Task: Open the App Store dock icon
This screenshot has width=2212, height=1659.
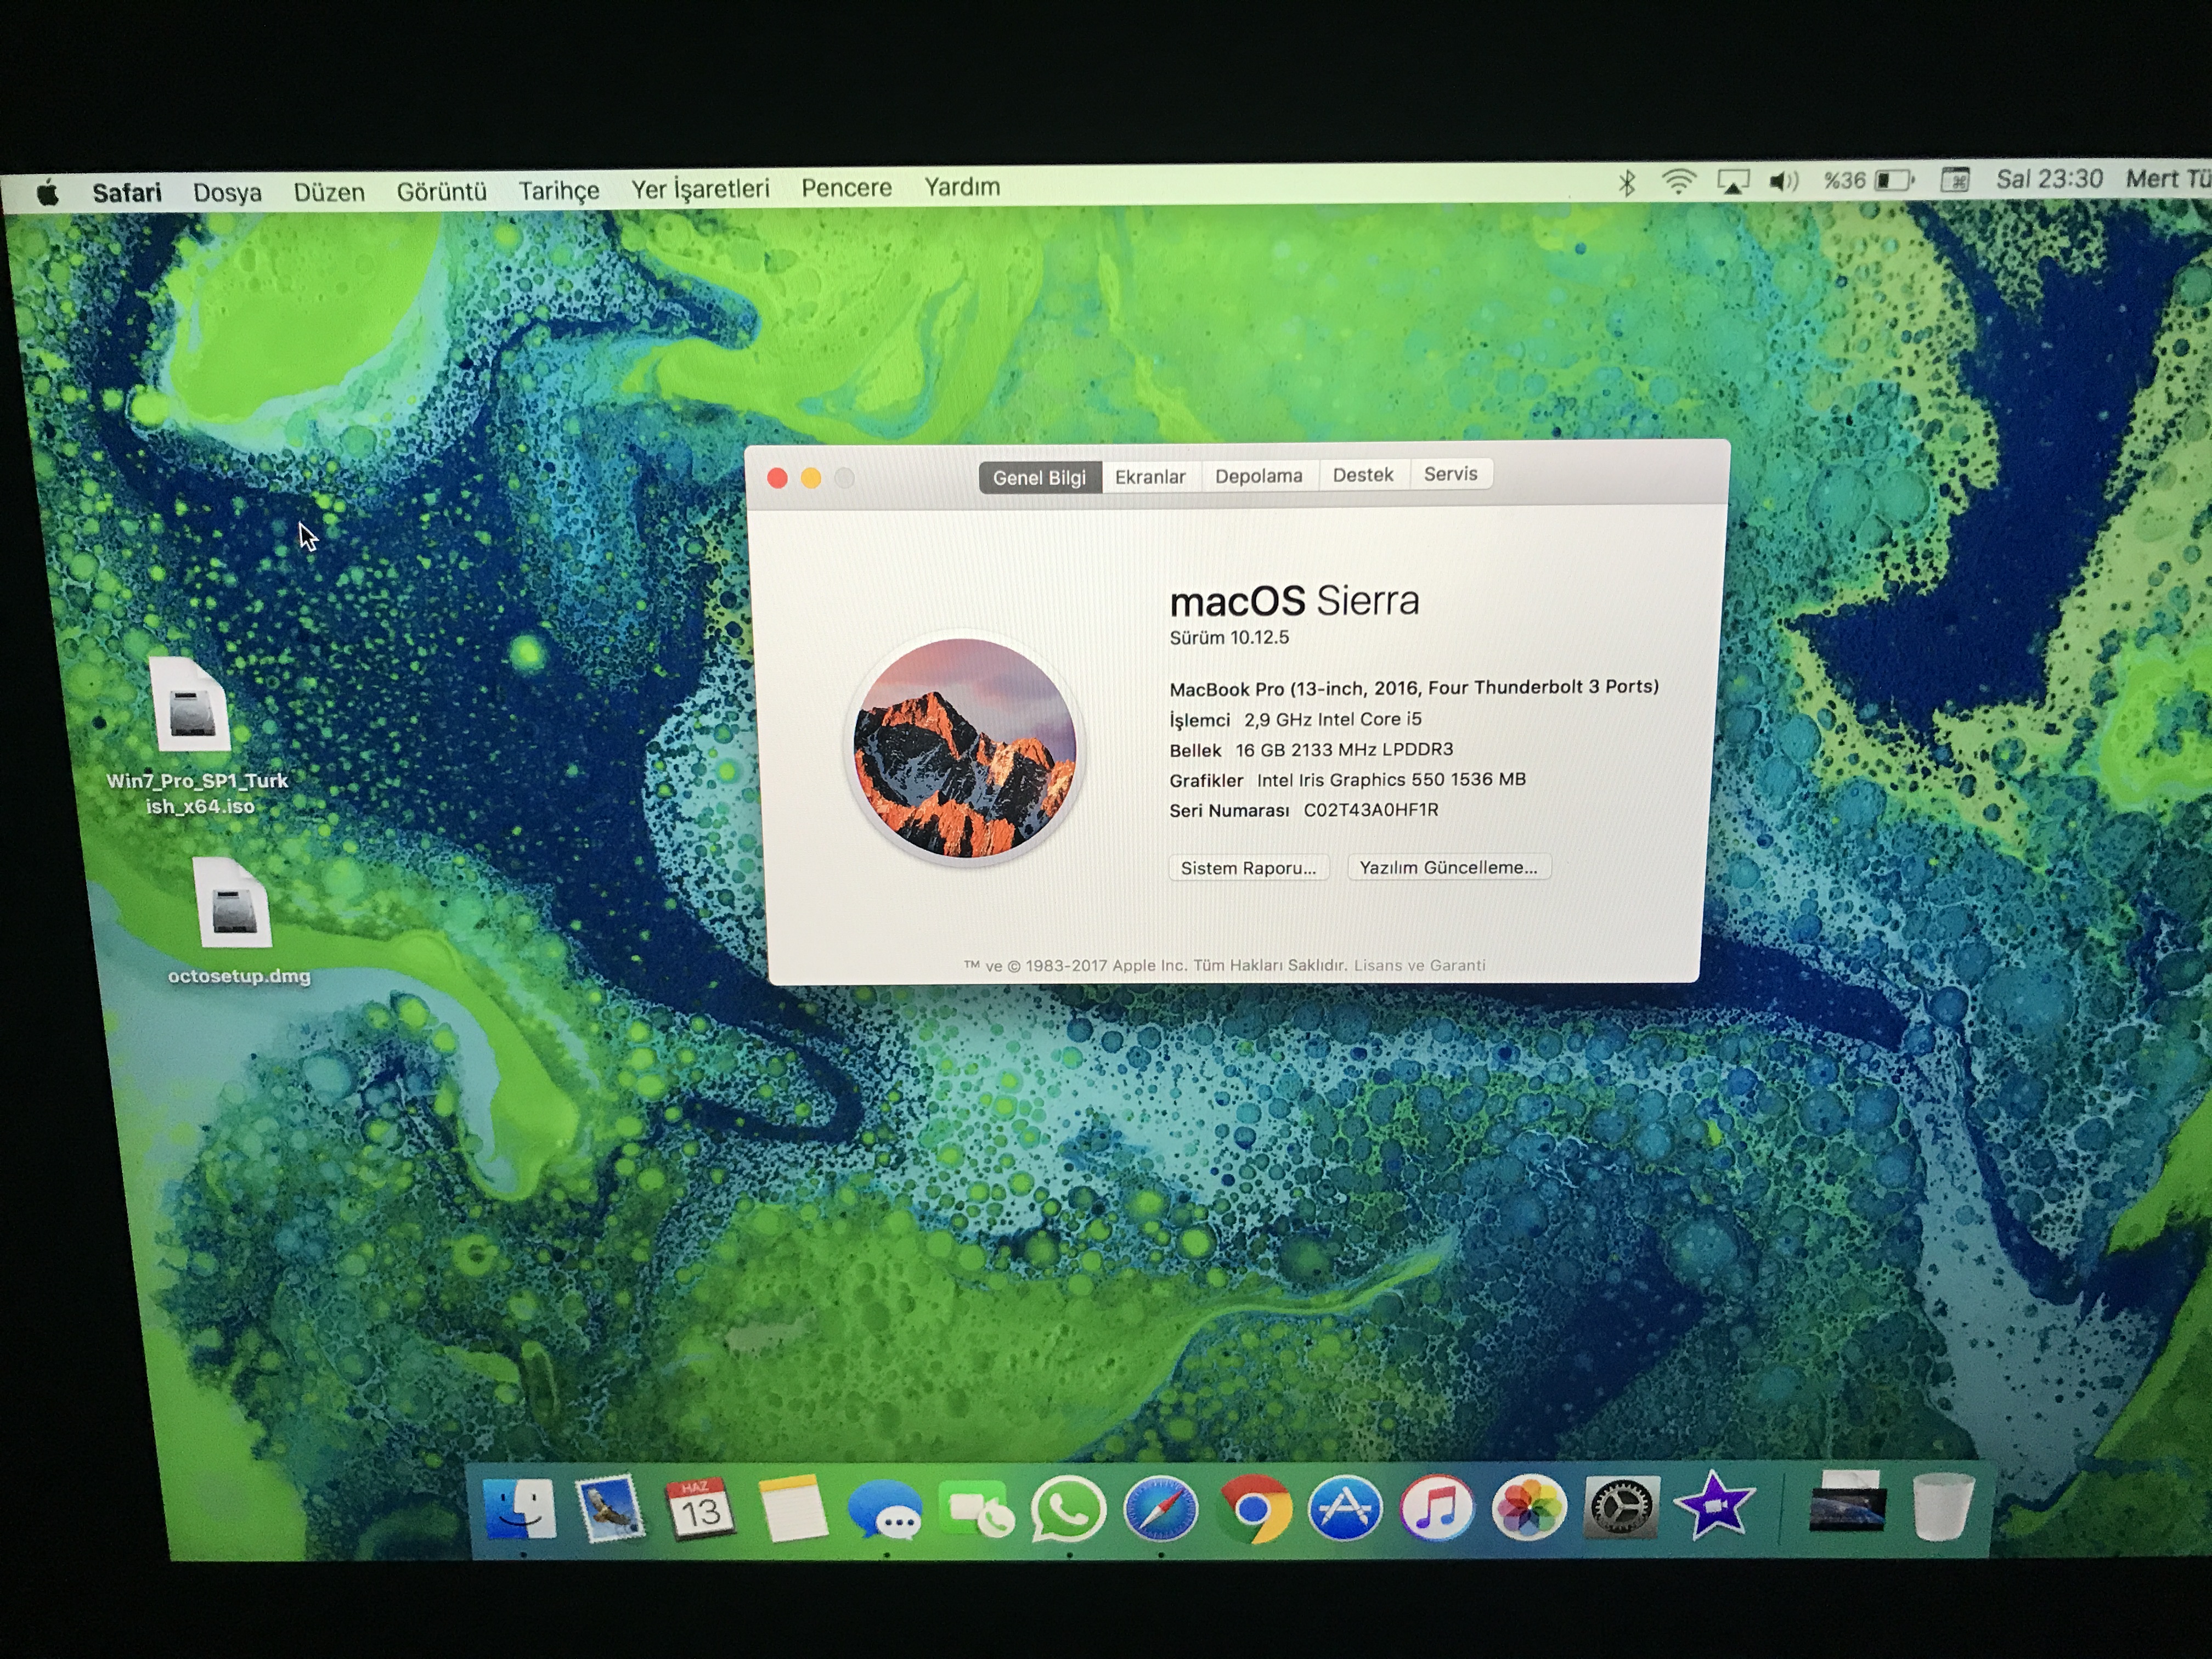Action: (1345, 1509)
